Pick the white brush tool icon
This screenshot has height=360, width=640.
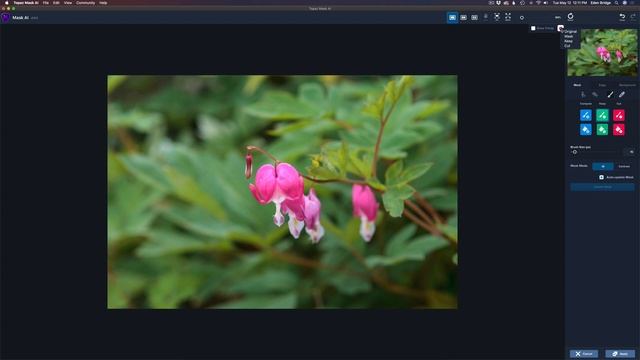(610, 95)
